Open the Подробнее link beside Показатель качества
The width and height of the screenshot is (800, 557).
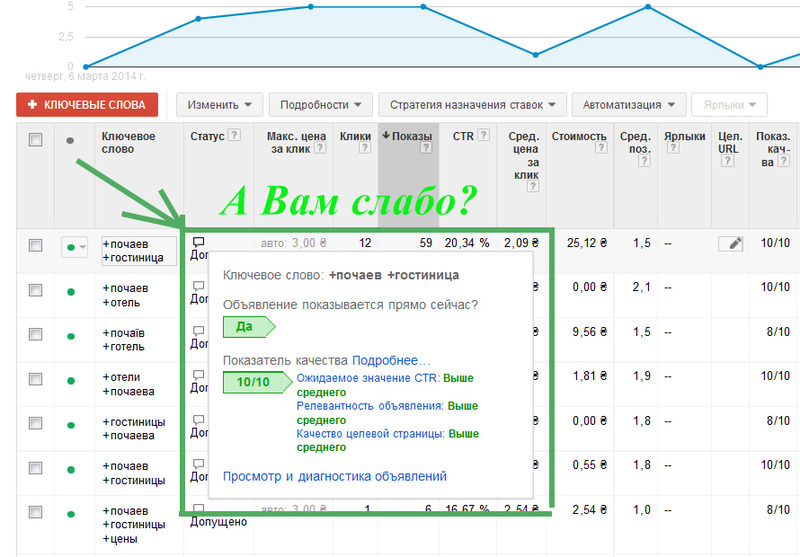391,360
